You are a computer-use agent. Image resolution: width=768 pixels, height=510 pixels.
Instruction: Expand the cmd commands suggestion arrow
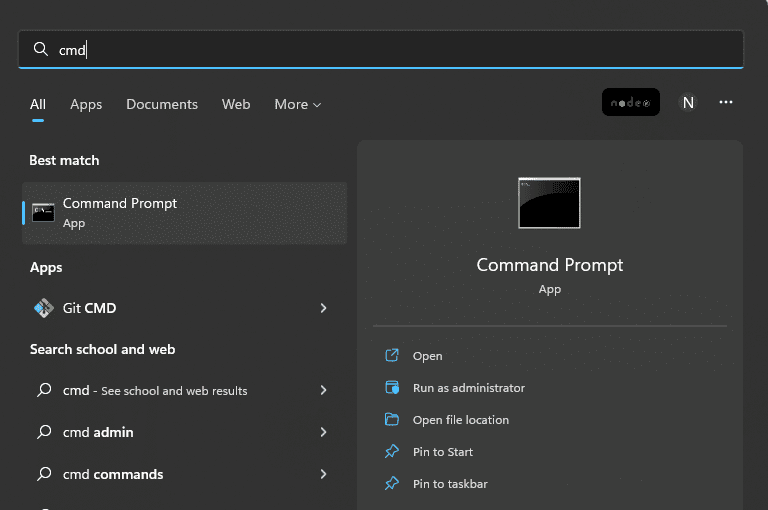(x=323, y=474)
